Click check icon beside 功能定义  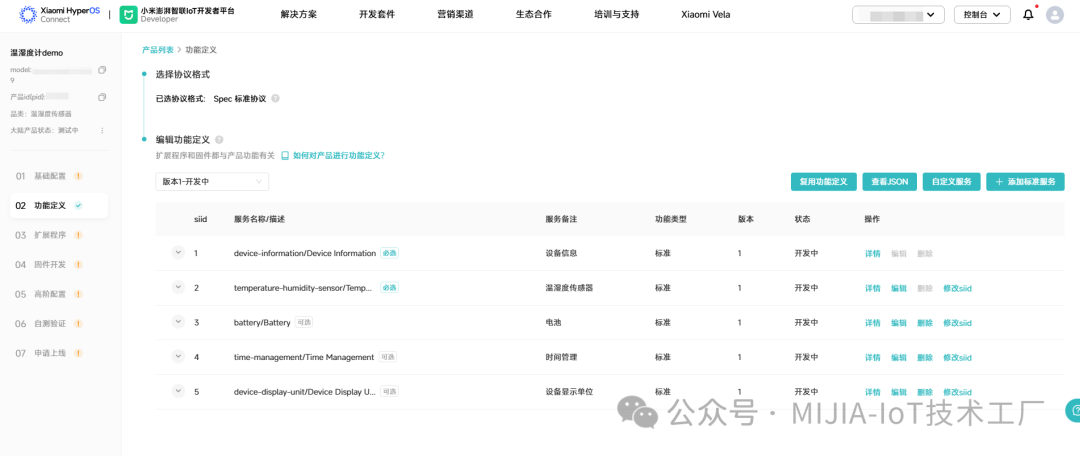pyautogui.click(x=78, y=205)
